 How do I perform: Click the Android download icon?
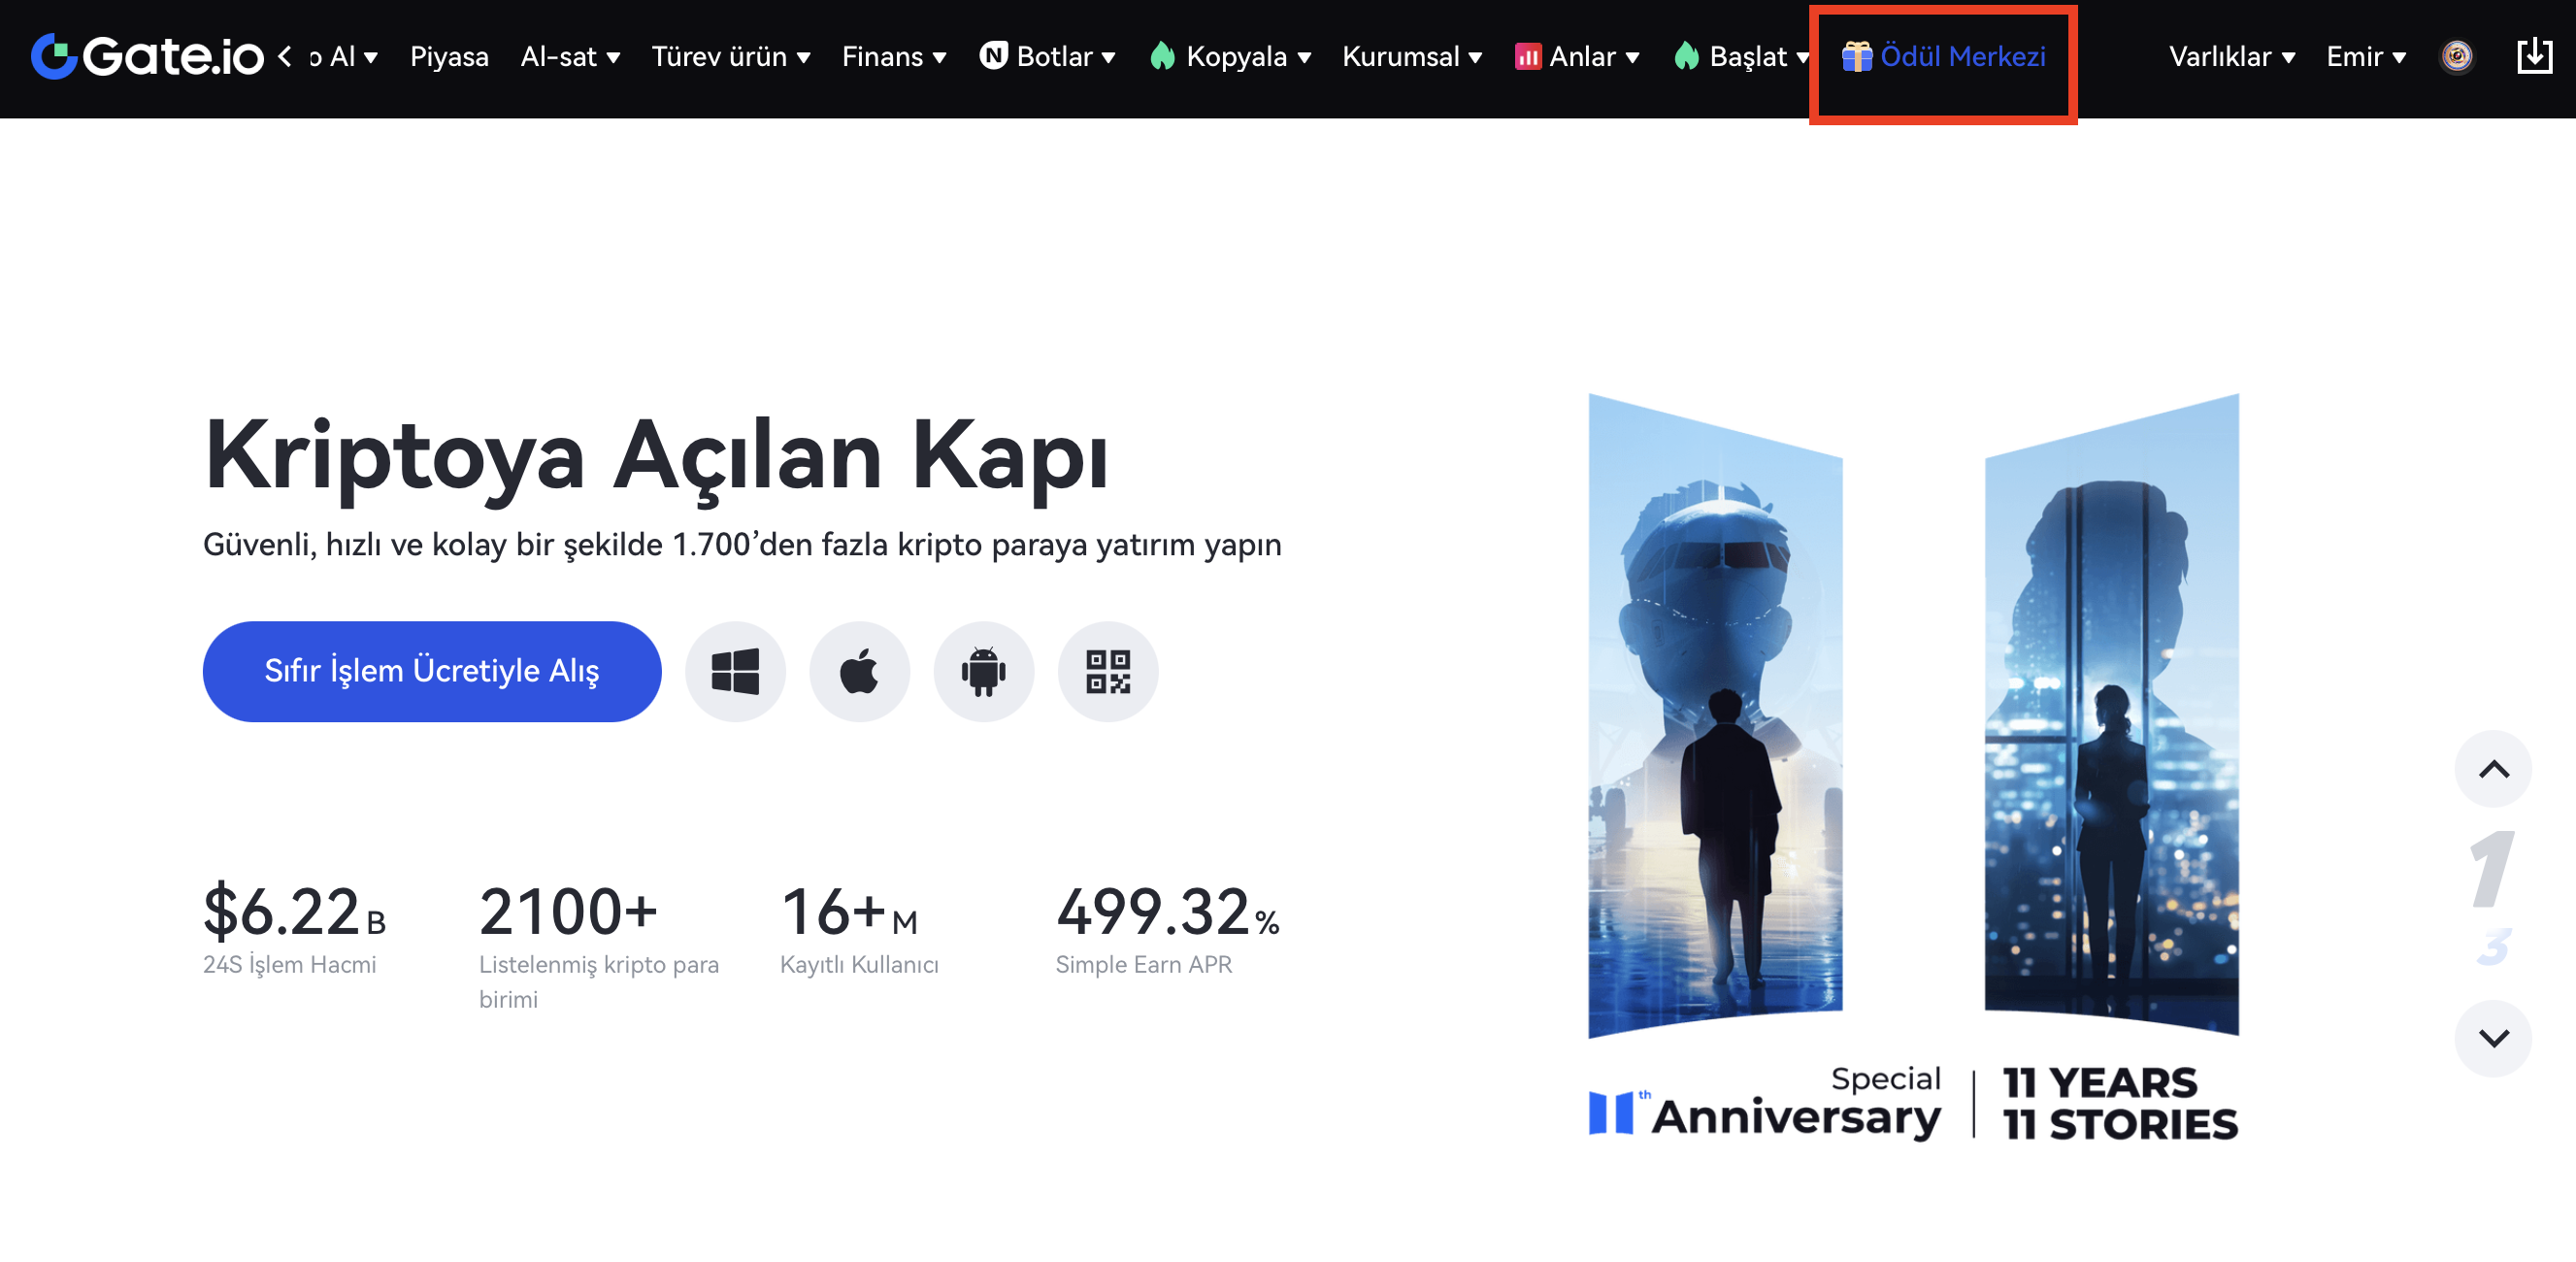pos(983,671)
